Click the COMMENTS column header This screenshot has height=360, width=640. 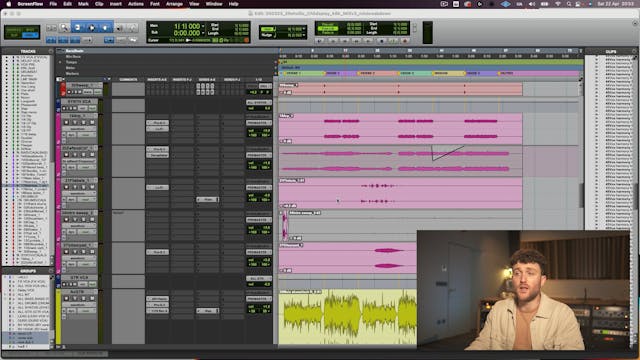[128, 79]
